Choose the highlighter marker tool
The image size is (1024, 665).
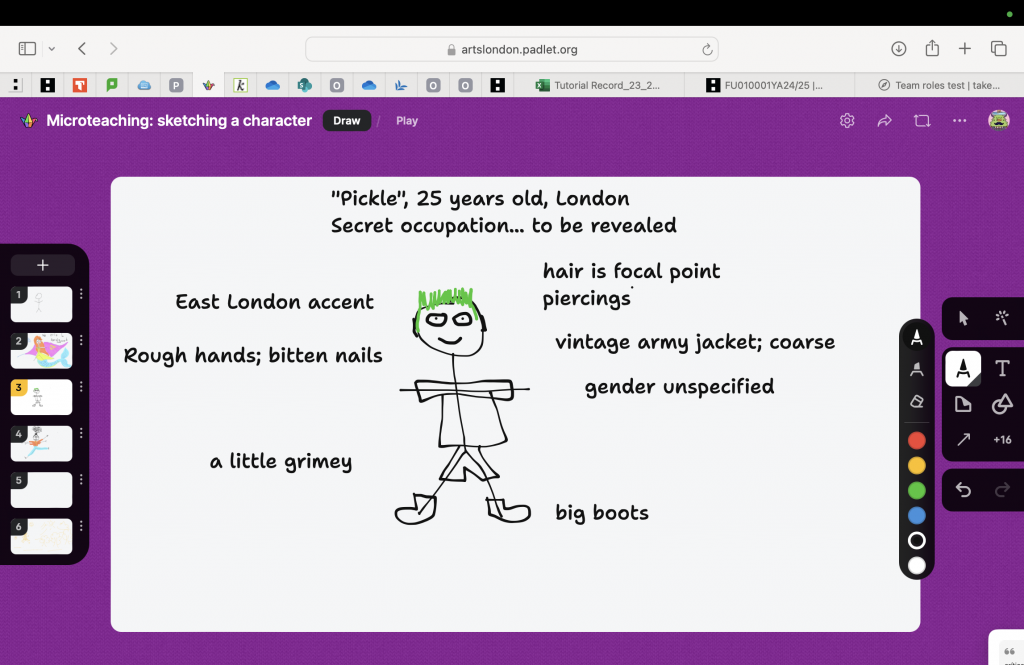coord(917,369)
